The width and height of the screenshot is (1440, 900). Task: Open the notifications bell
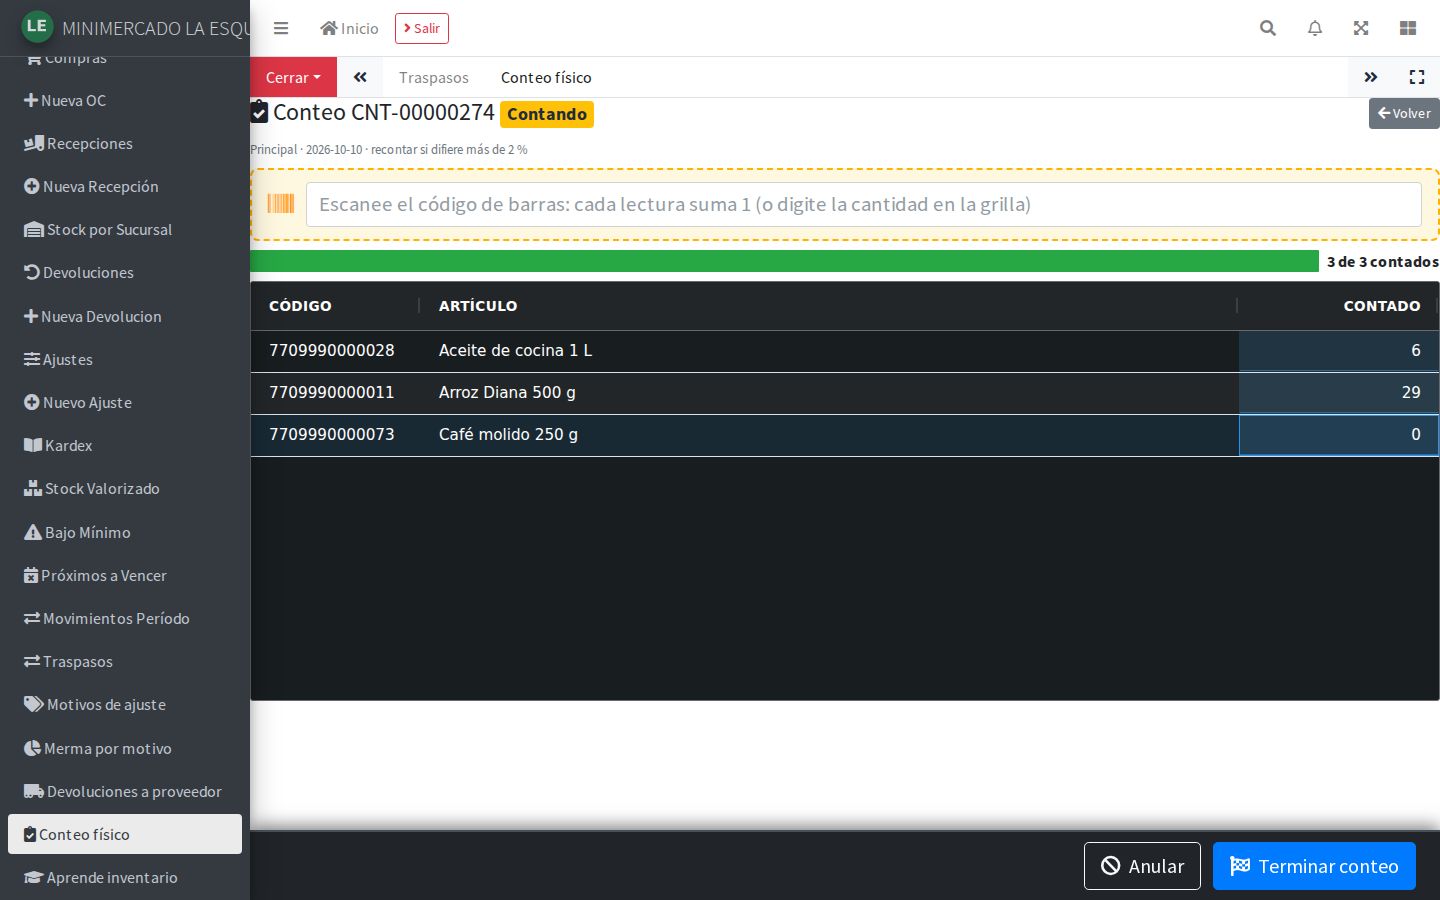[1315, 28]
